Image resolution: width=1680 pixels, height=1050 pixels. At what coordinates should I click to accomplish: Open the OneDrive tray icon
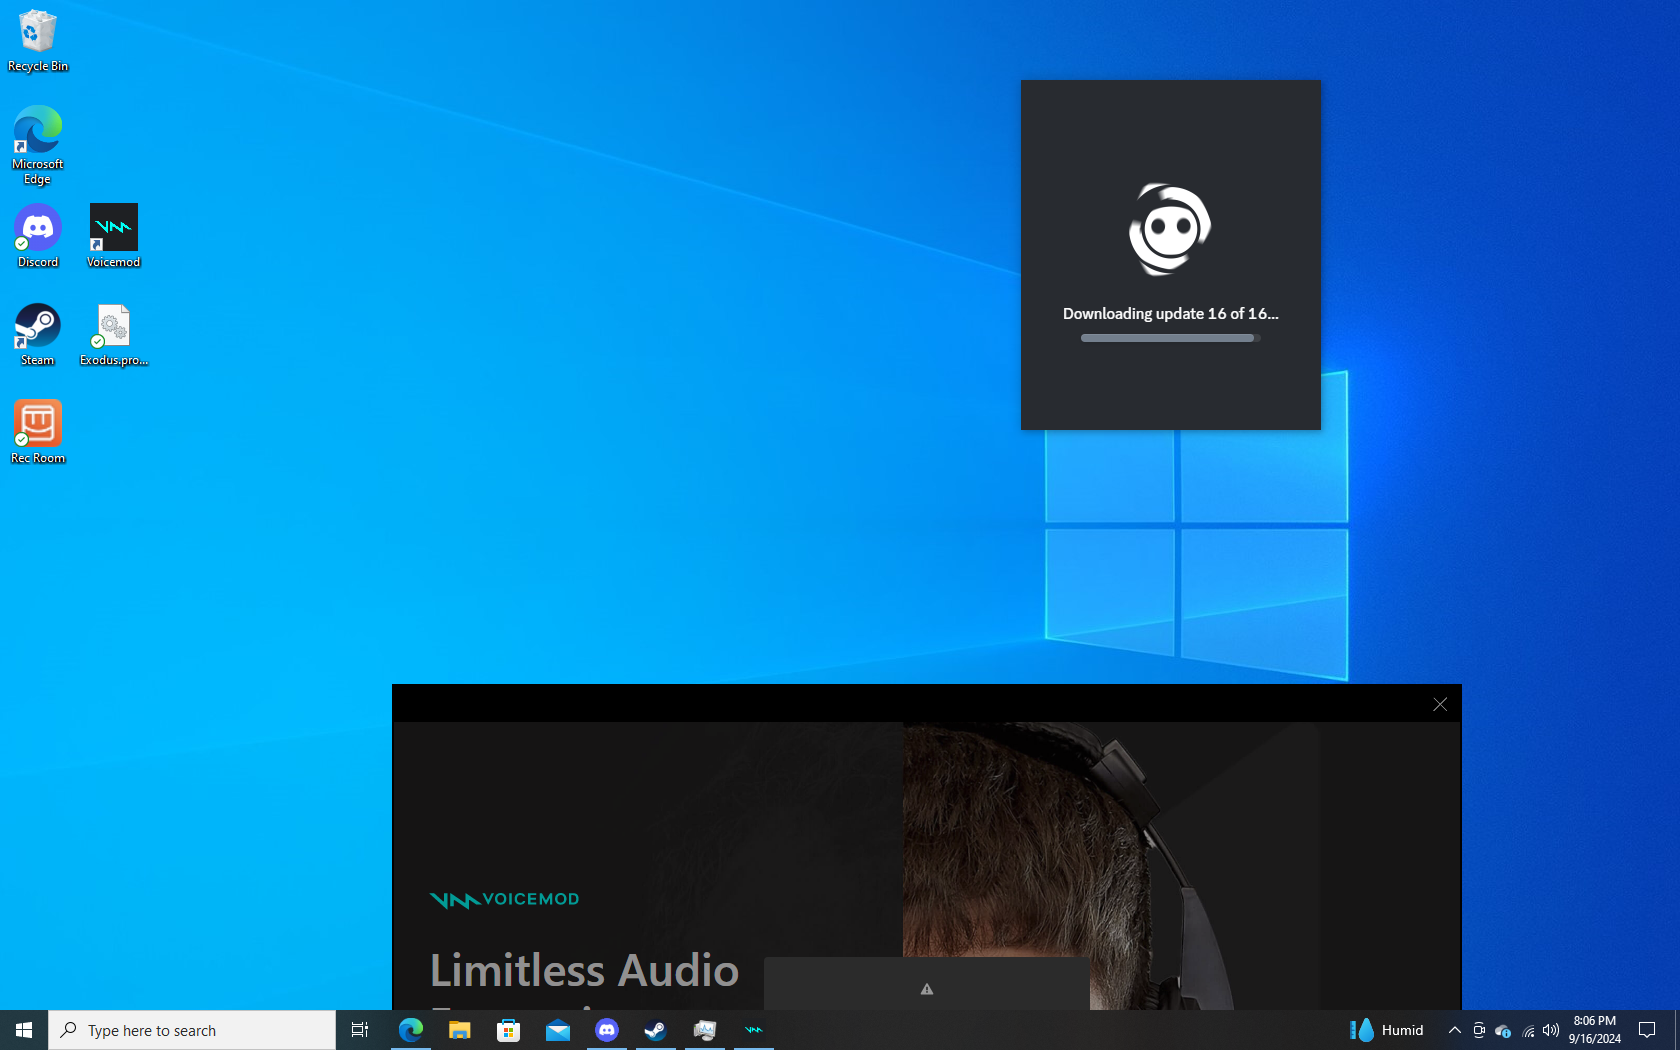click(x=1503, y=1030)
